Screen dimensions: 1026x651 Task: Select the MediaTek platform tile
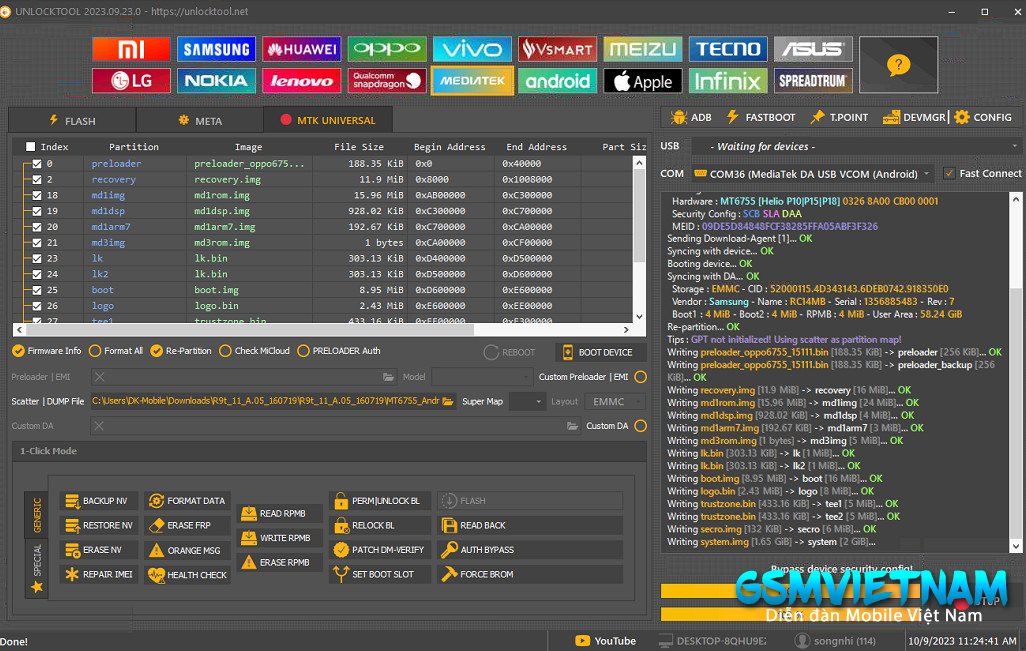pos(472,81)
